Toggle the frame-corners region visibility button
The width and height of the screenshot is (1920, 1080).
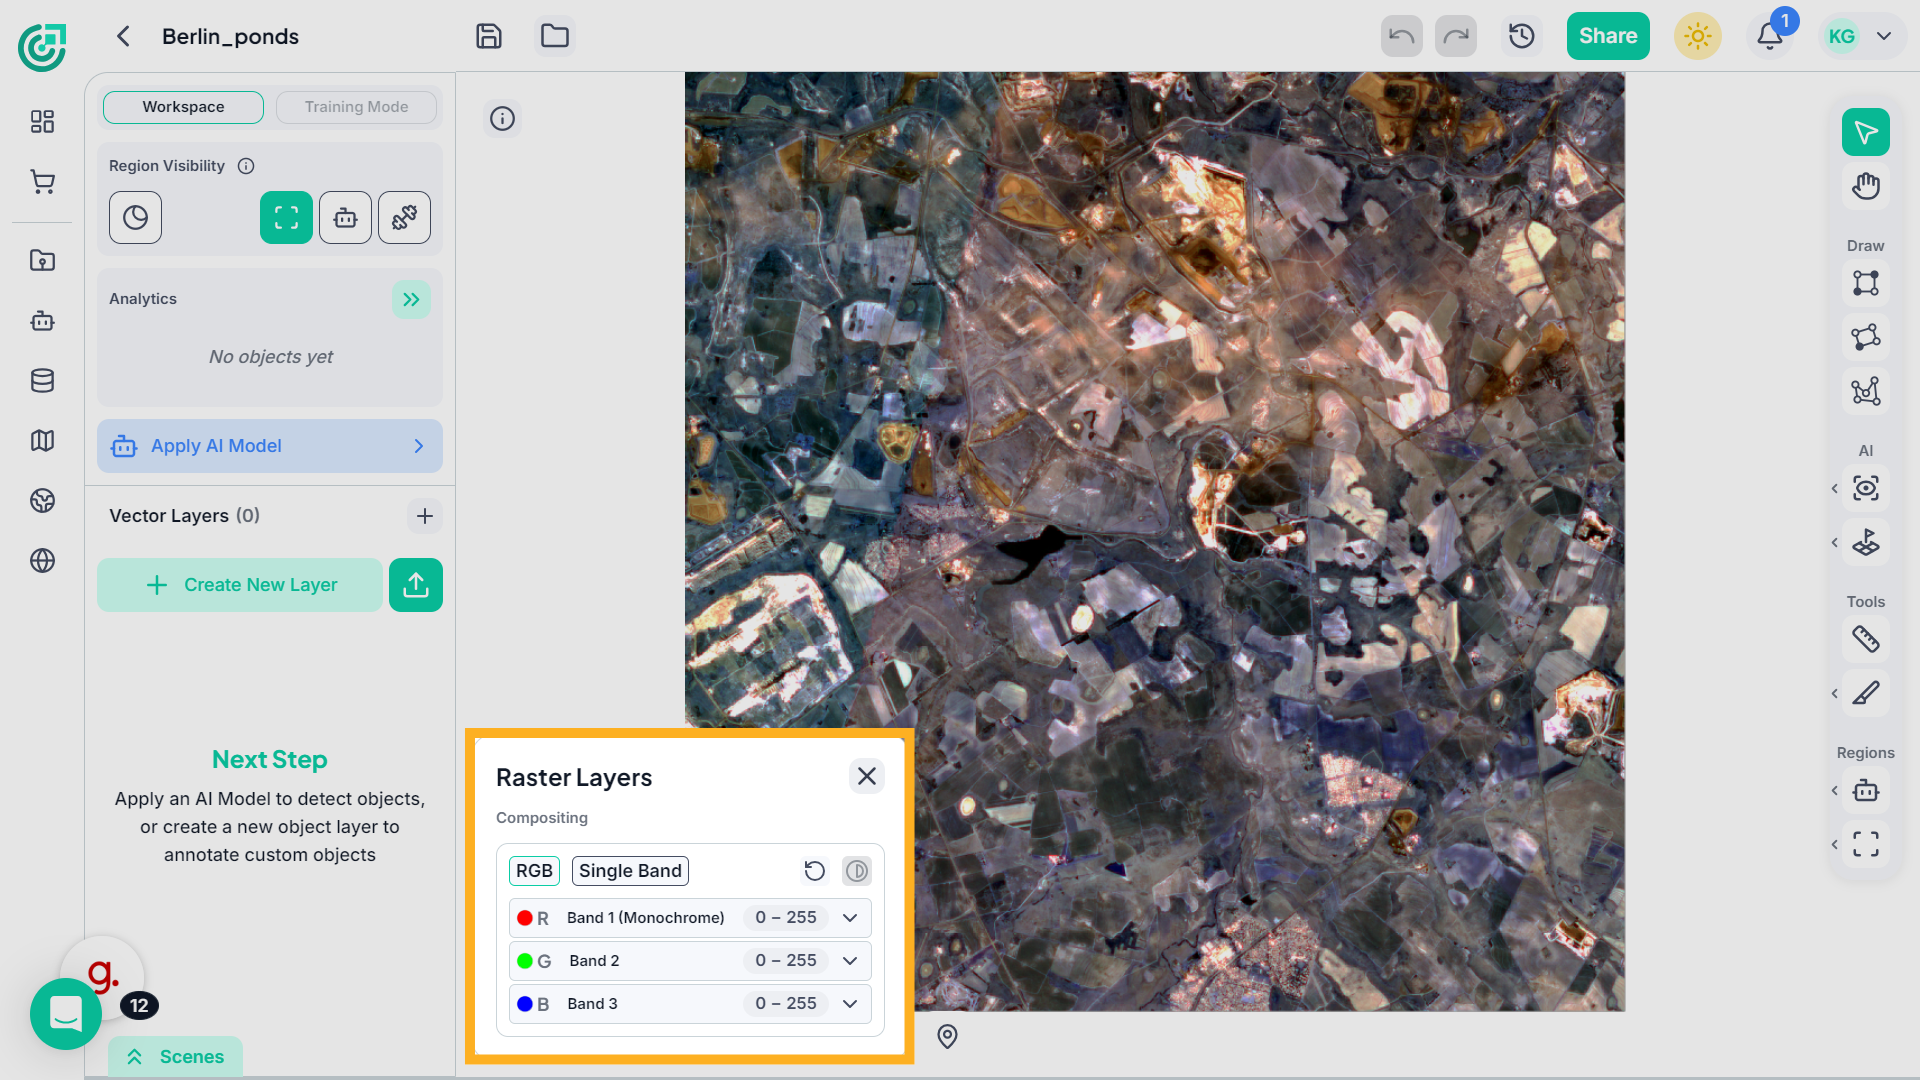[x=286, y=217]
